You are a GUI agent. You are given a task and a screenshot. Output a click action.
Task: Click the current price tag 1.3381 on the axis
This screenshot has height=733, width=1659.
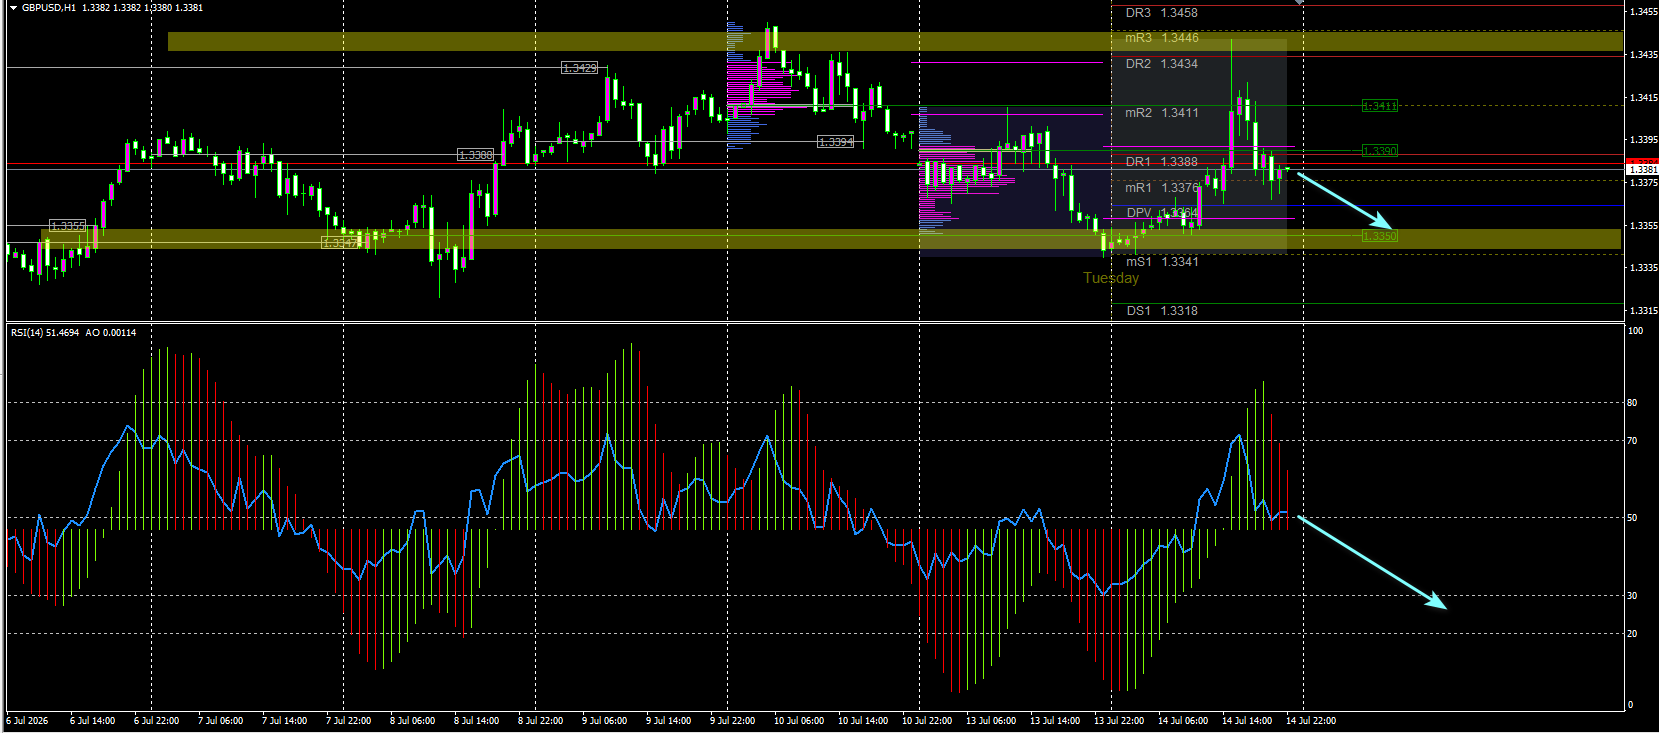[1642, 170]
